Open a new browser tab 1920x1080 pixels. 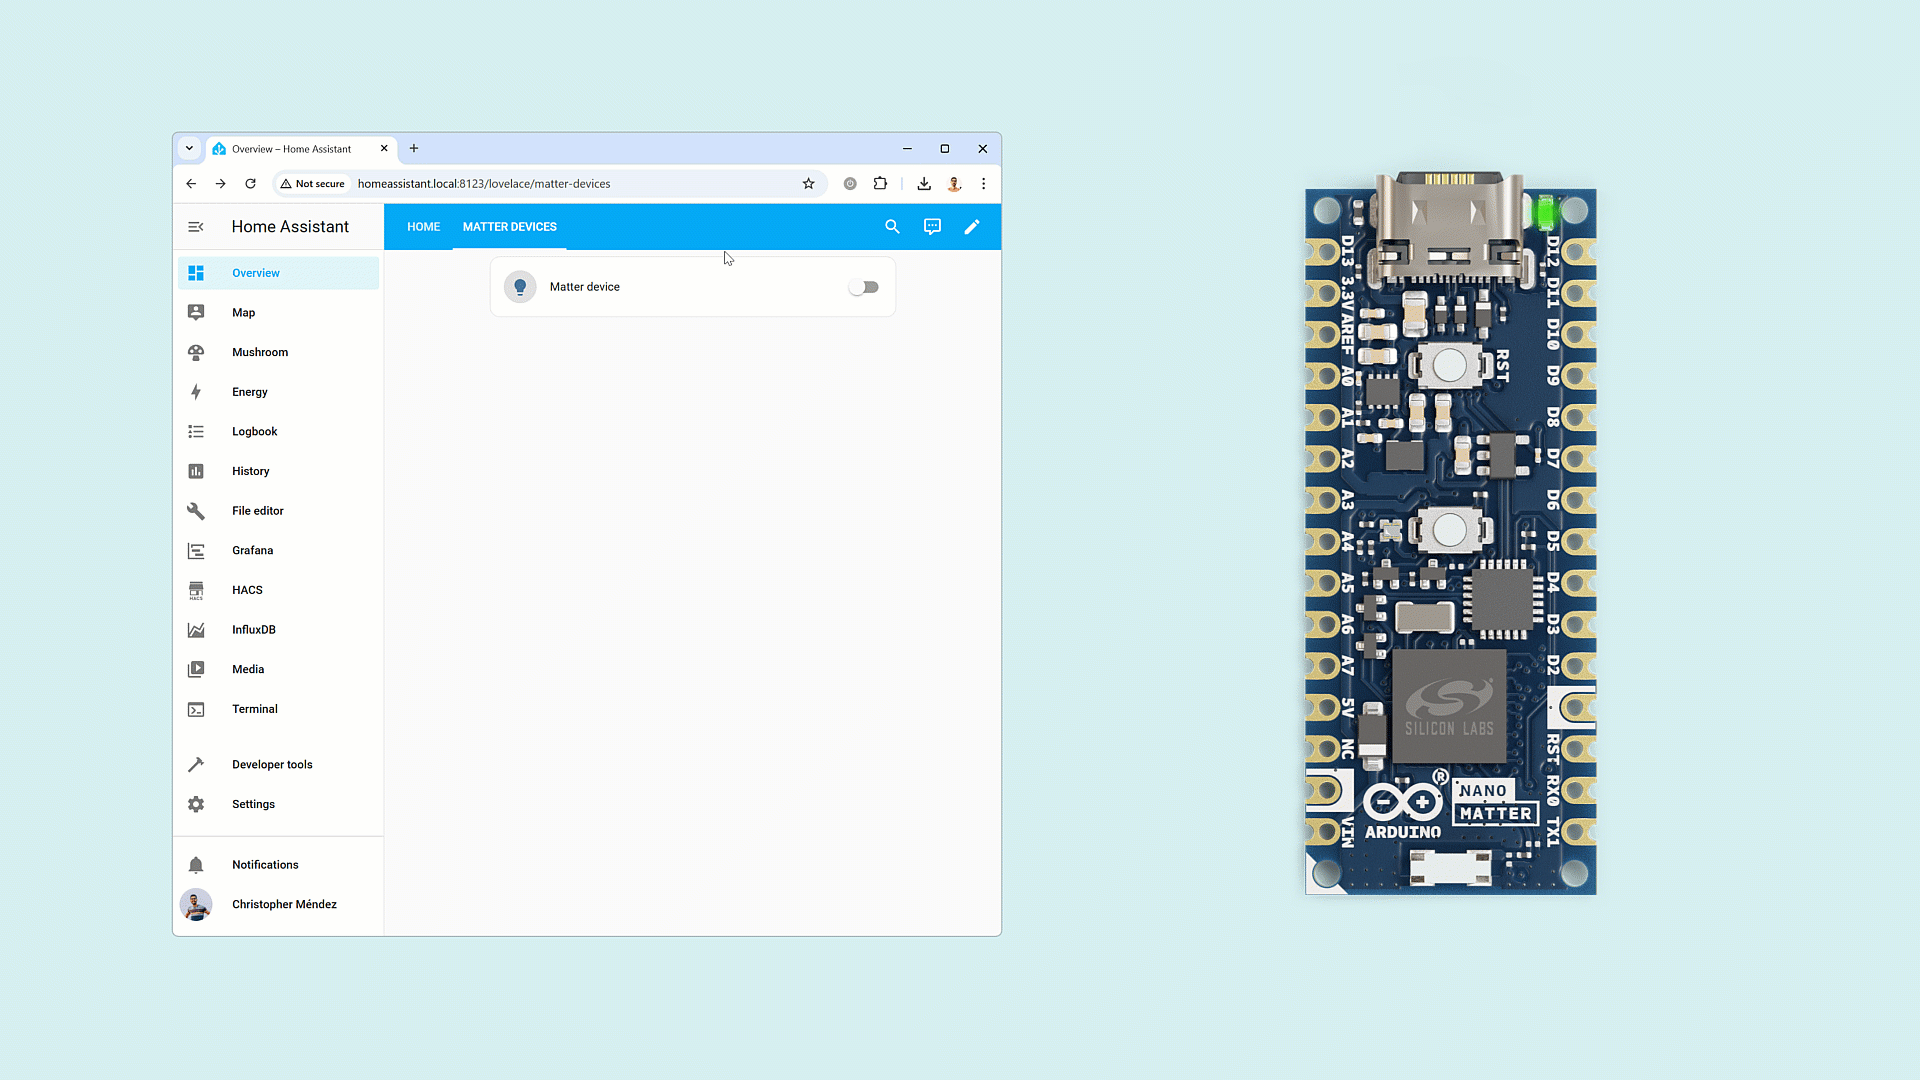(x=414, y=148)
